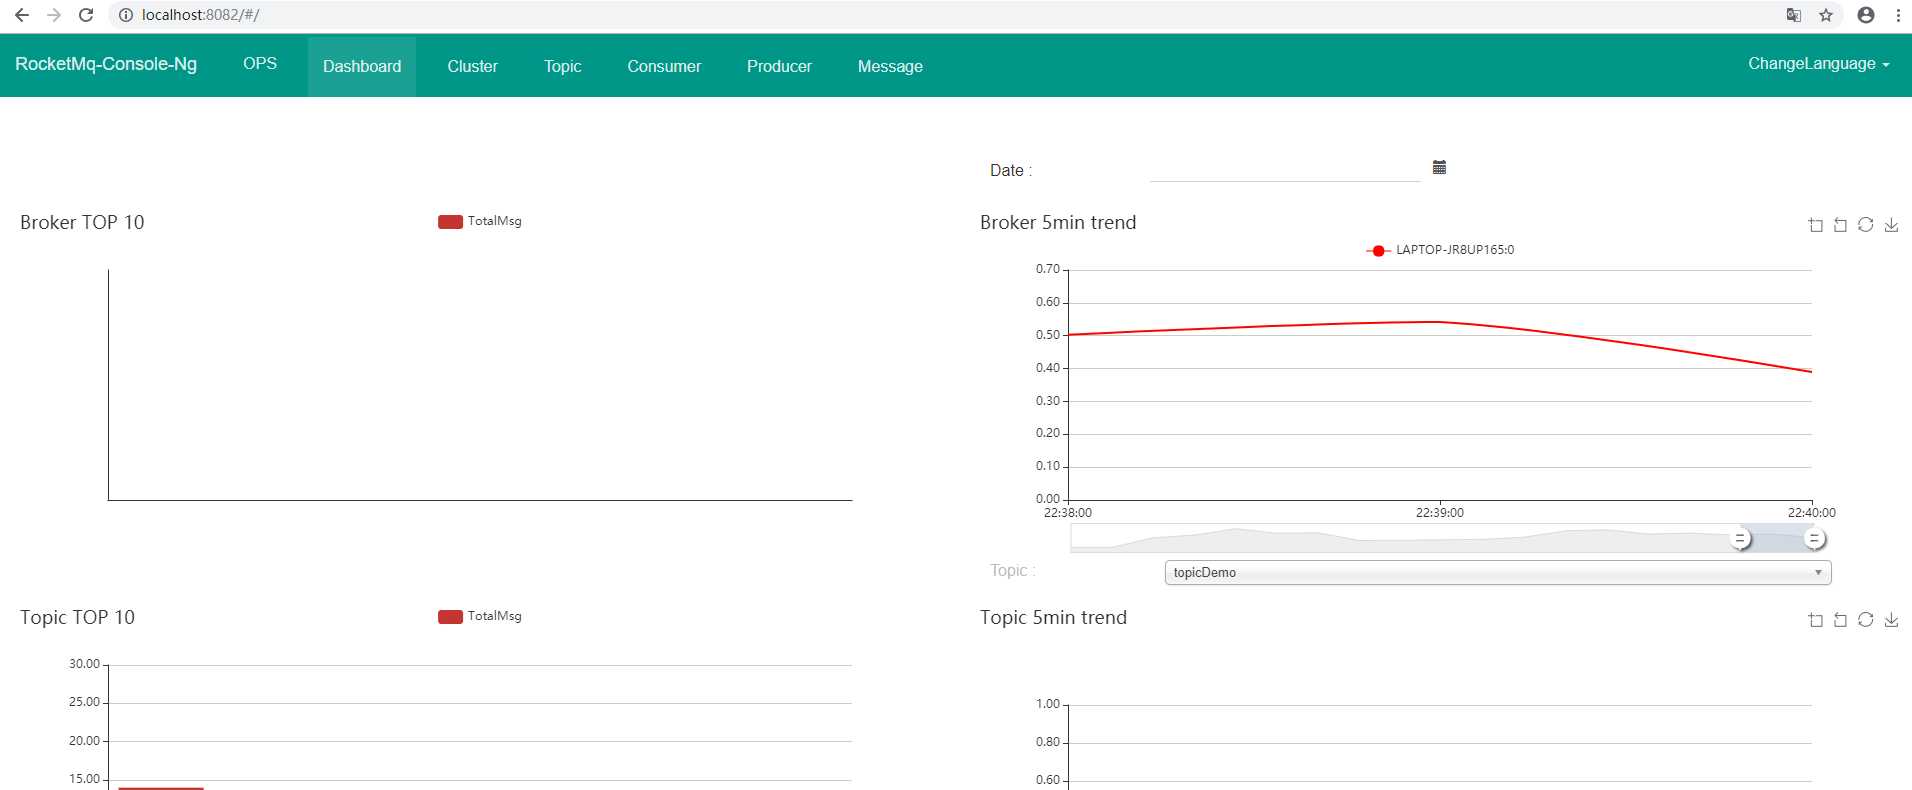1912x790 pixels.
Task: Toggle the LAPTOP-JR8UP165:0 series legend
Action: 1440,250
